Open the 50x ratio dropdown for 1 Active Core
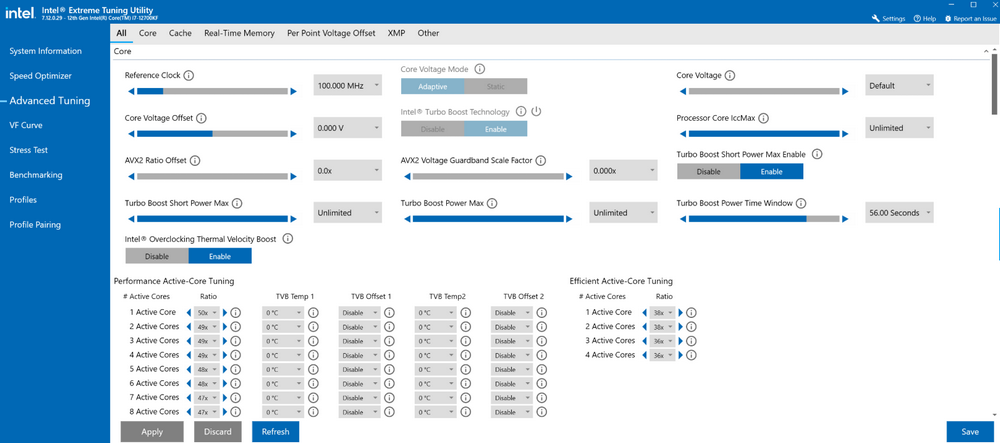This screenshot has height=443, width=1000. 208,313
